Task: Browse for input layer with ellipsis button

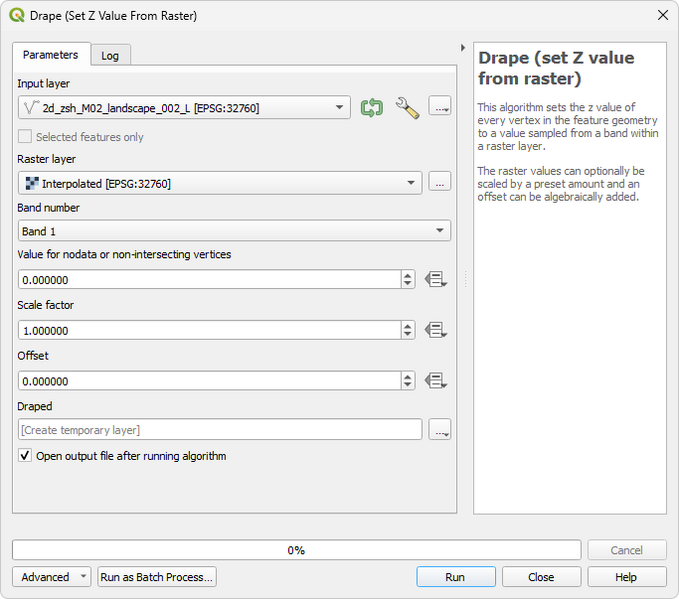Action: (440, 108)
